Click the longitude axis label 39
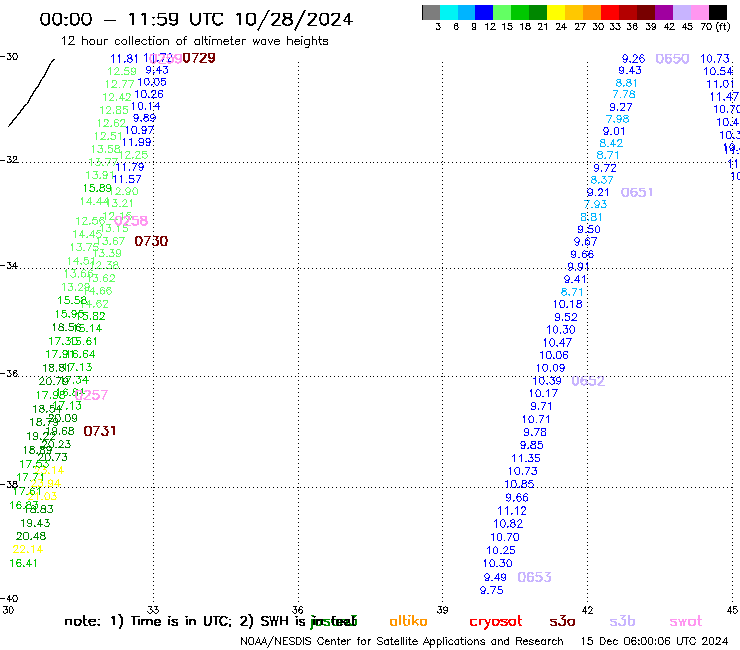Screen dimensions: 740x650 (442, 610)
